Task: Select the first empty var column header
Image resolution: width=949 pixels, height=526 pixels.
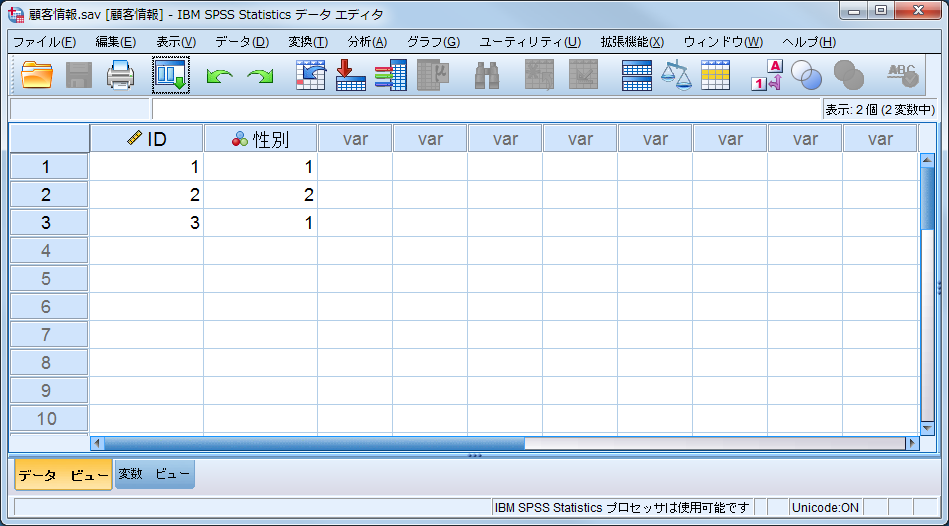Action: point(355,139)
